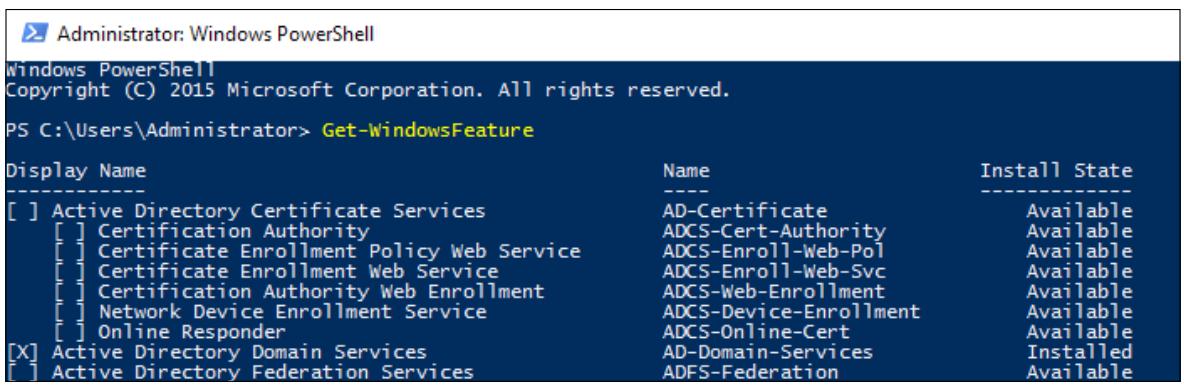Click the PS C:\Users\Administrator prompt
The width and height of the screenshot is (1184, 388).
pyautogui.click(x=158, y=131)
